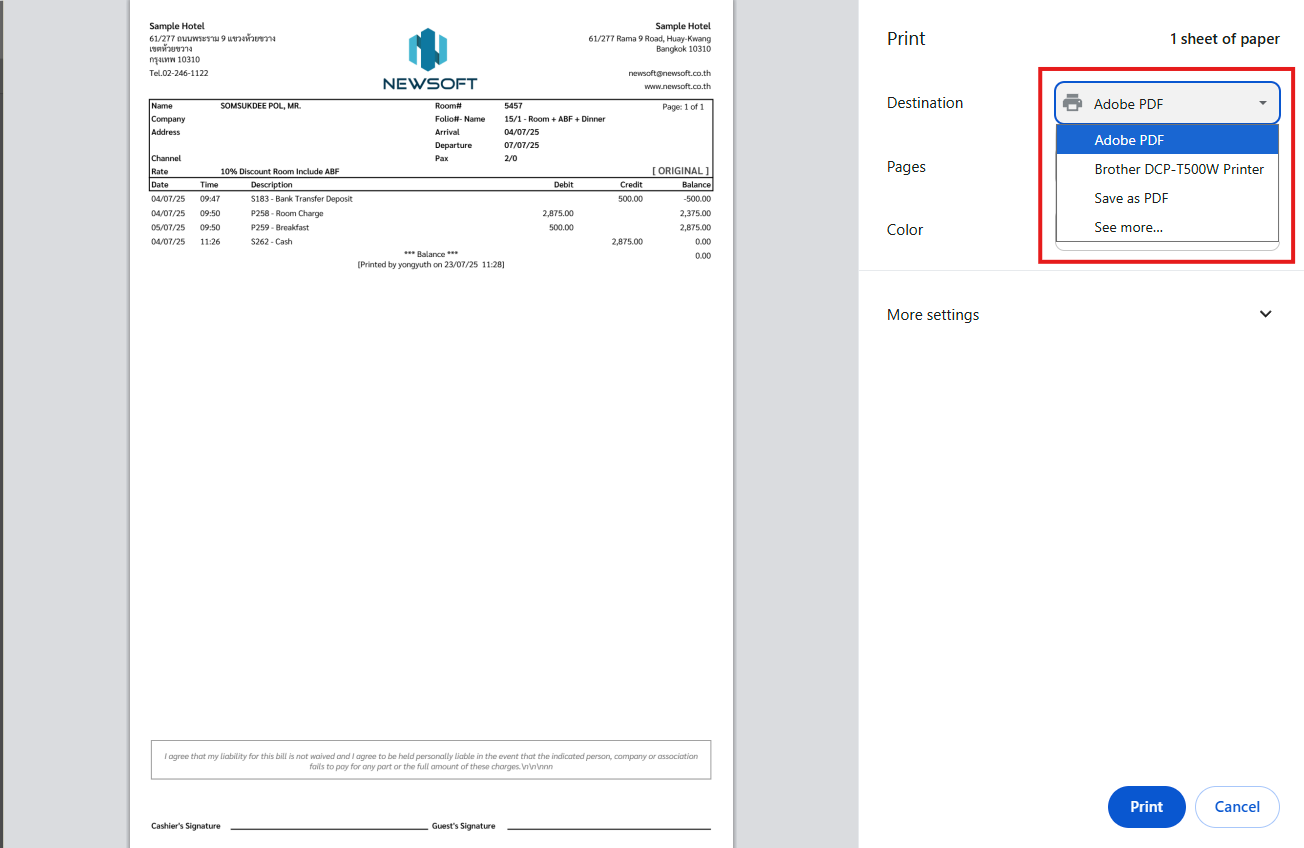Click the printer icon in the Destination field
Viewport: 1304px width, 848px height.
(1073, 103)
